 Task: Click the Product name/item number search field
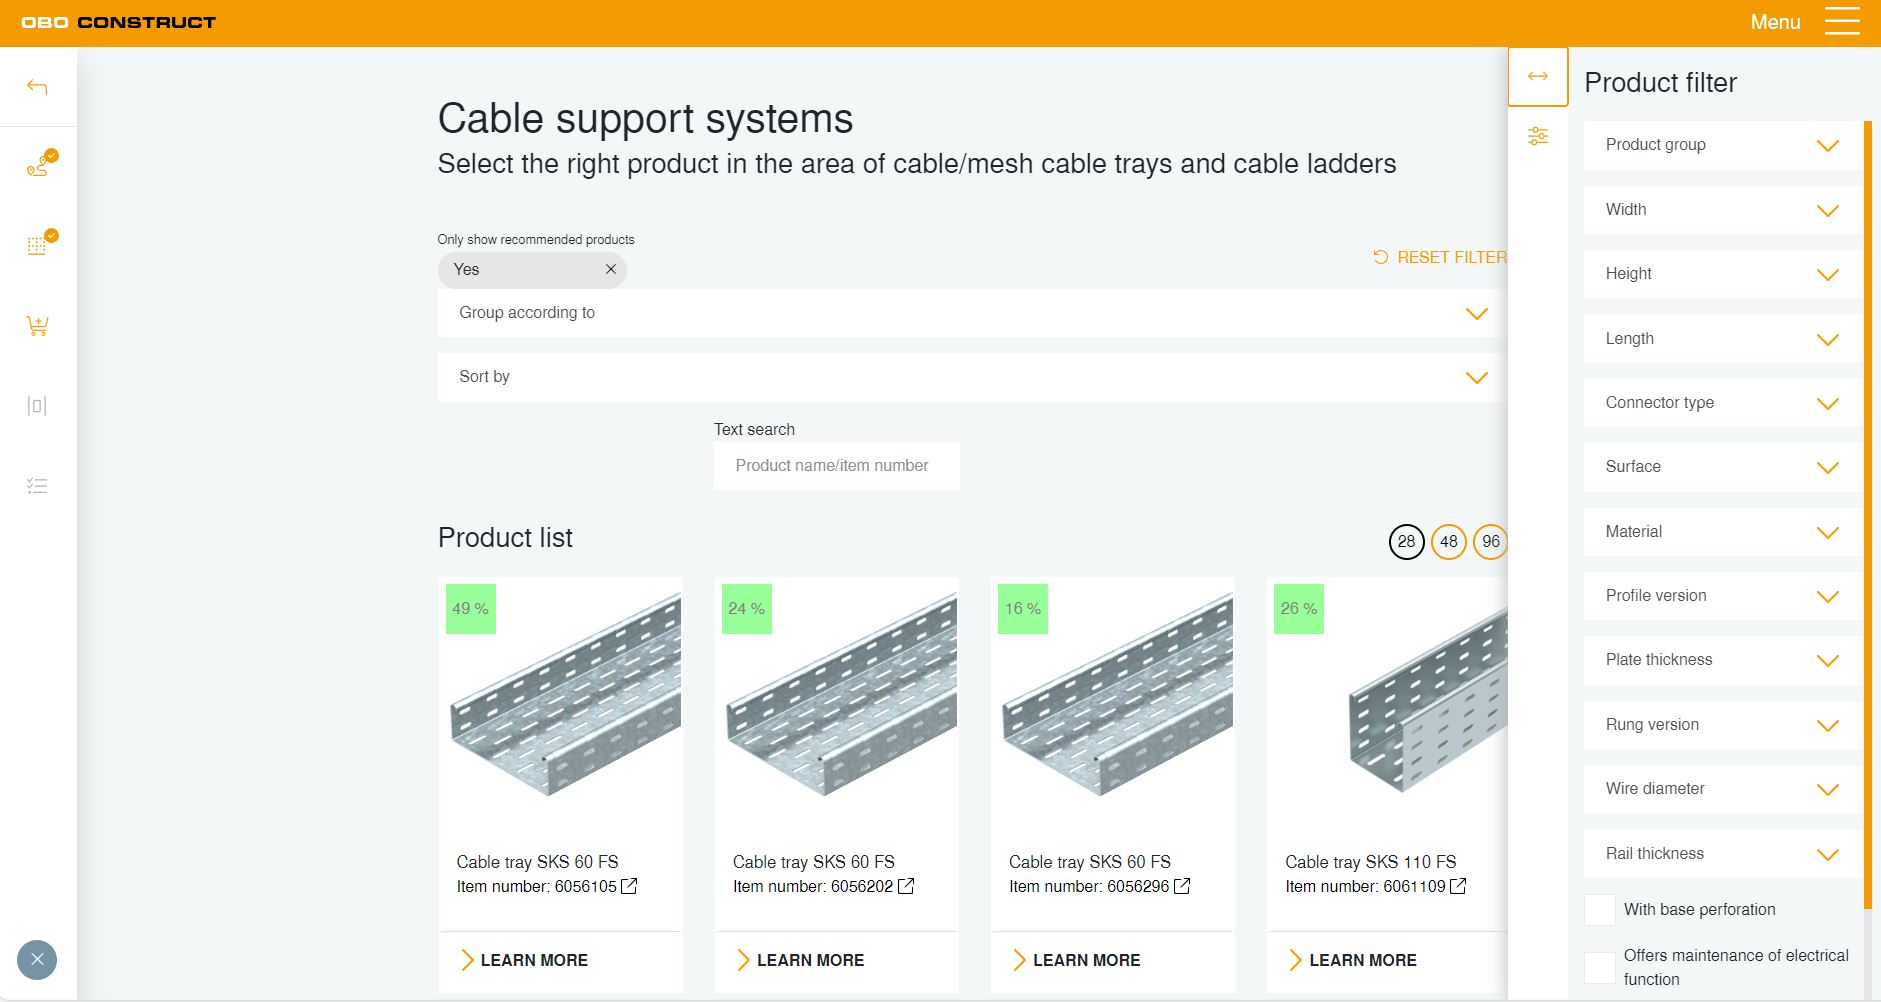pos(836,466)
